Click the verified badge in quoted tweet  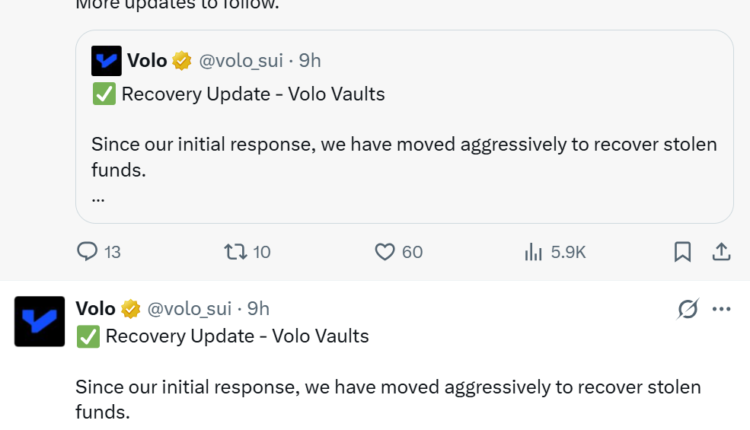coord(182,61)
